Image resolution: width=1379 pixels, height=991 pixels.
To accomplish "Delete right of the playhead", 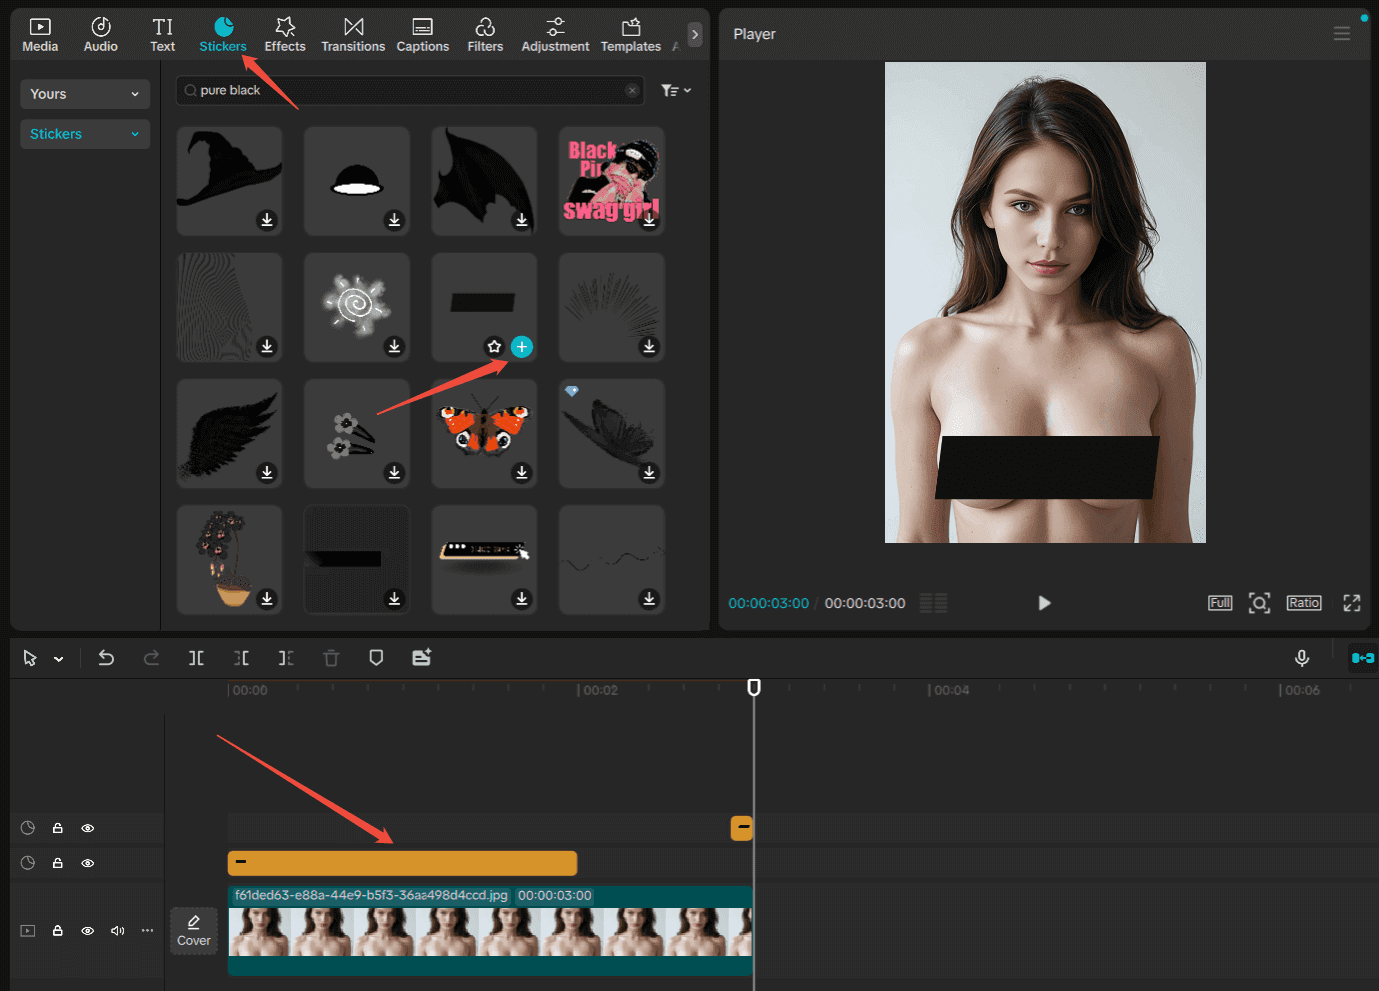I will pos(286,658).
